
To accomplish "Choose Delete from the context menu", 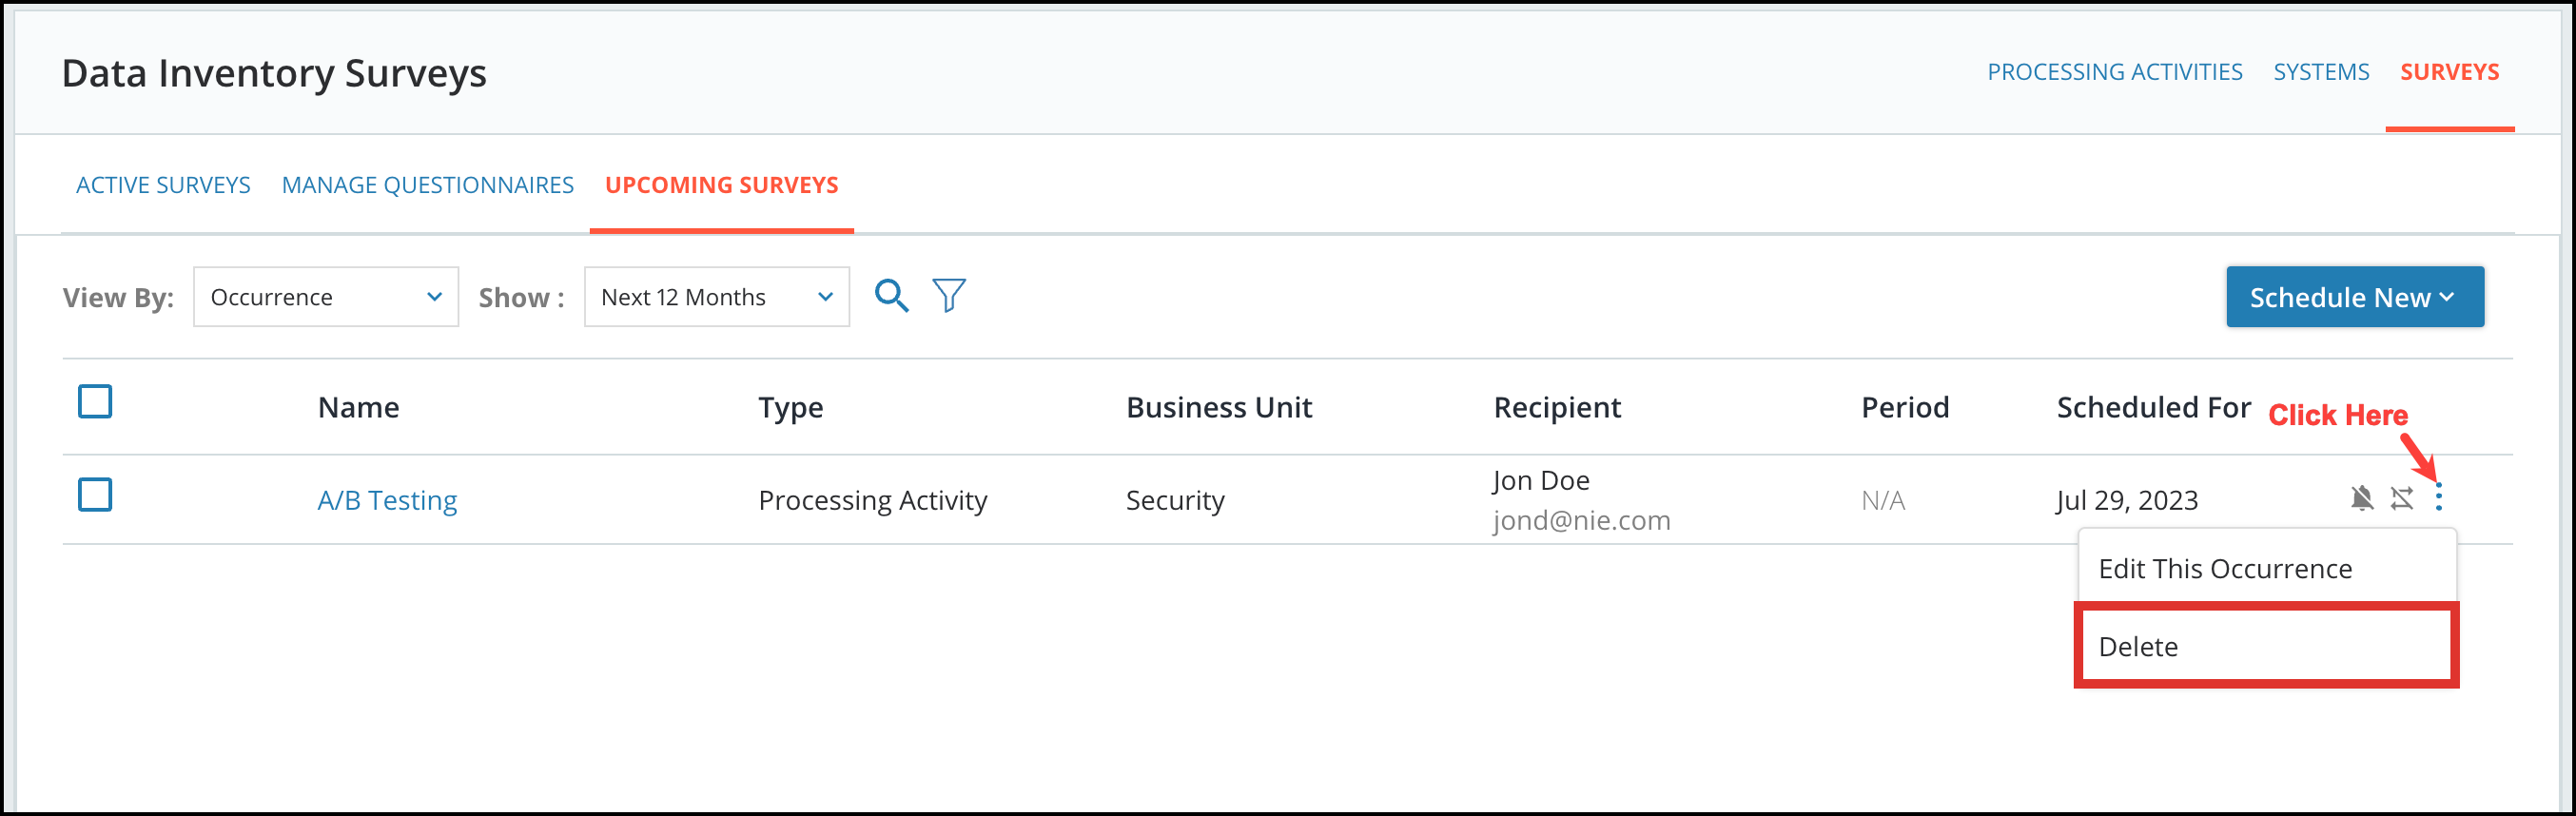I will click(x=2266, y=646).
